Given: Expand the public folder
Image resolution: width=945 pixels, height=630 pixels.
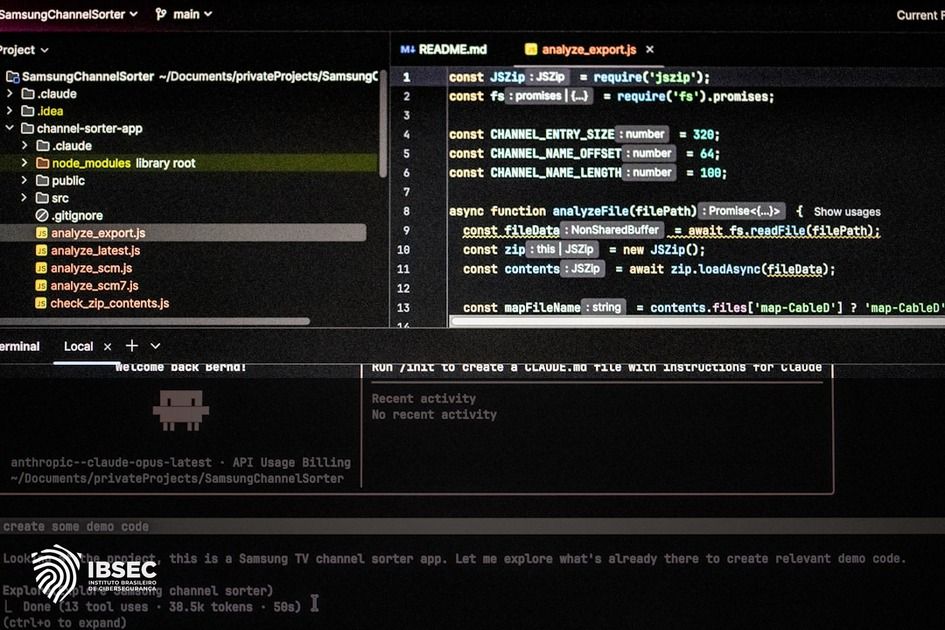Looking at the screenshot, I should tap(24, 180).
